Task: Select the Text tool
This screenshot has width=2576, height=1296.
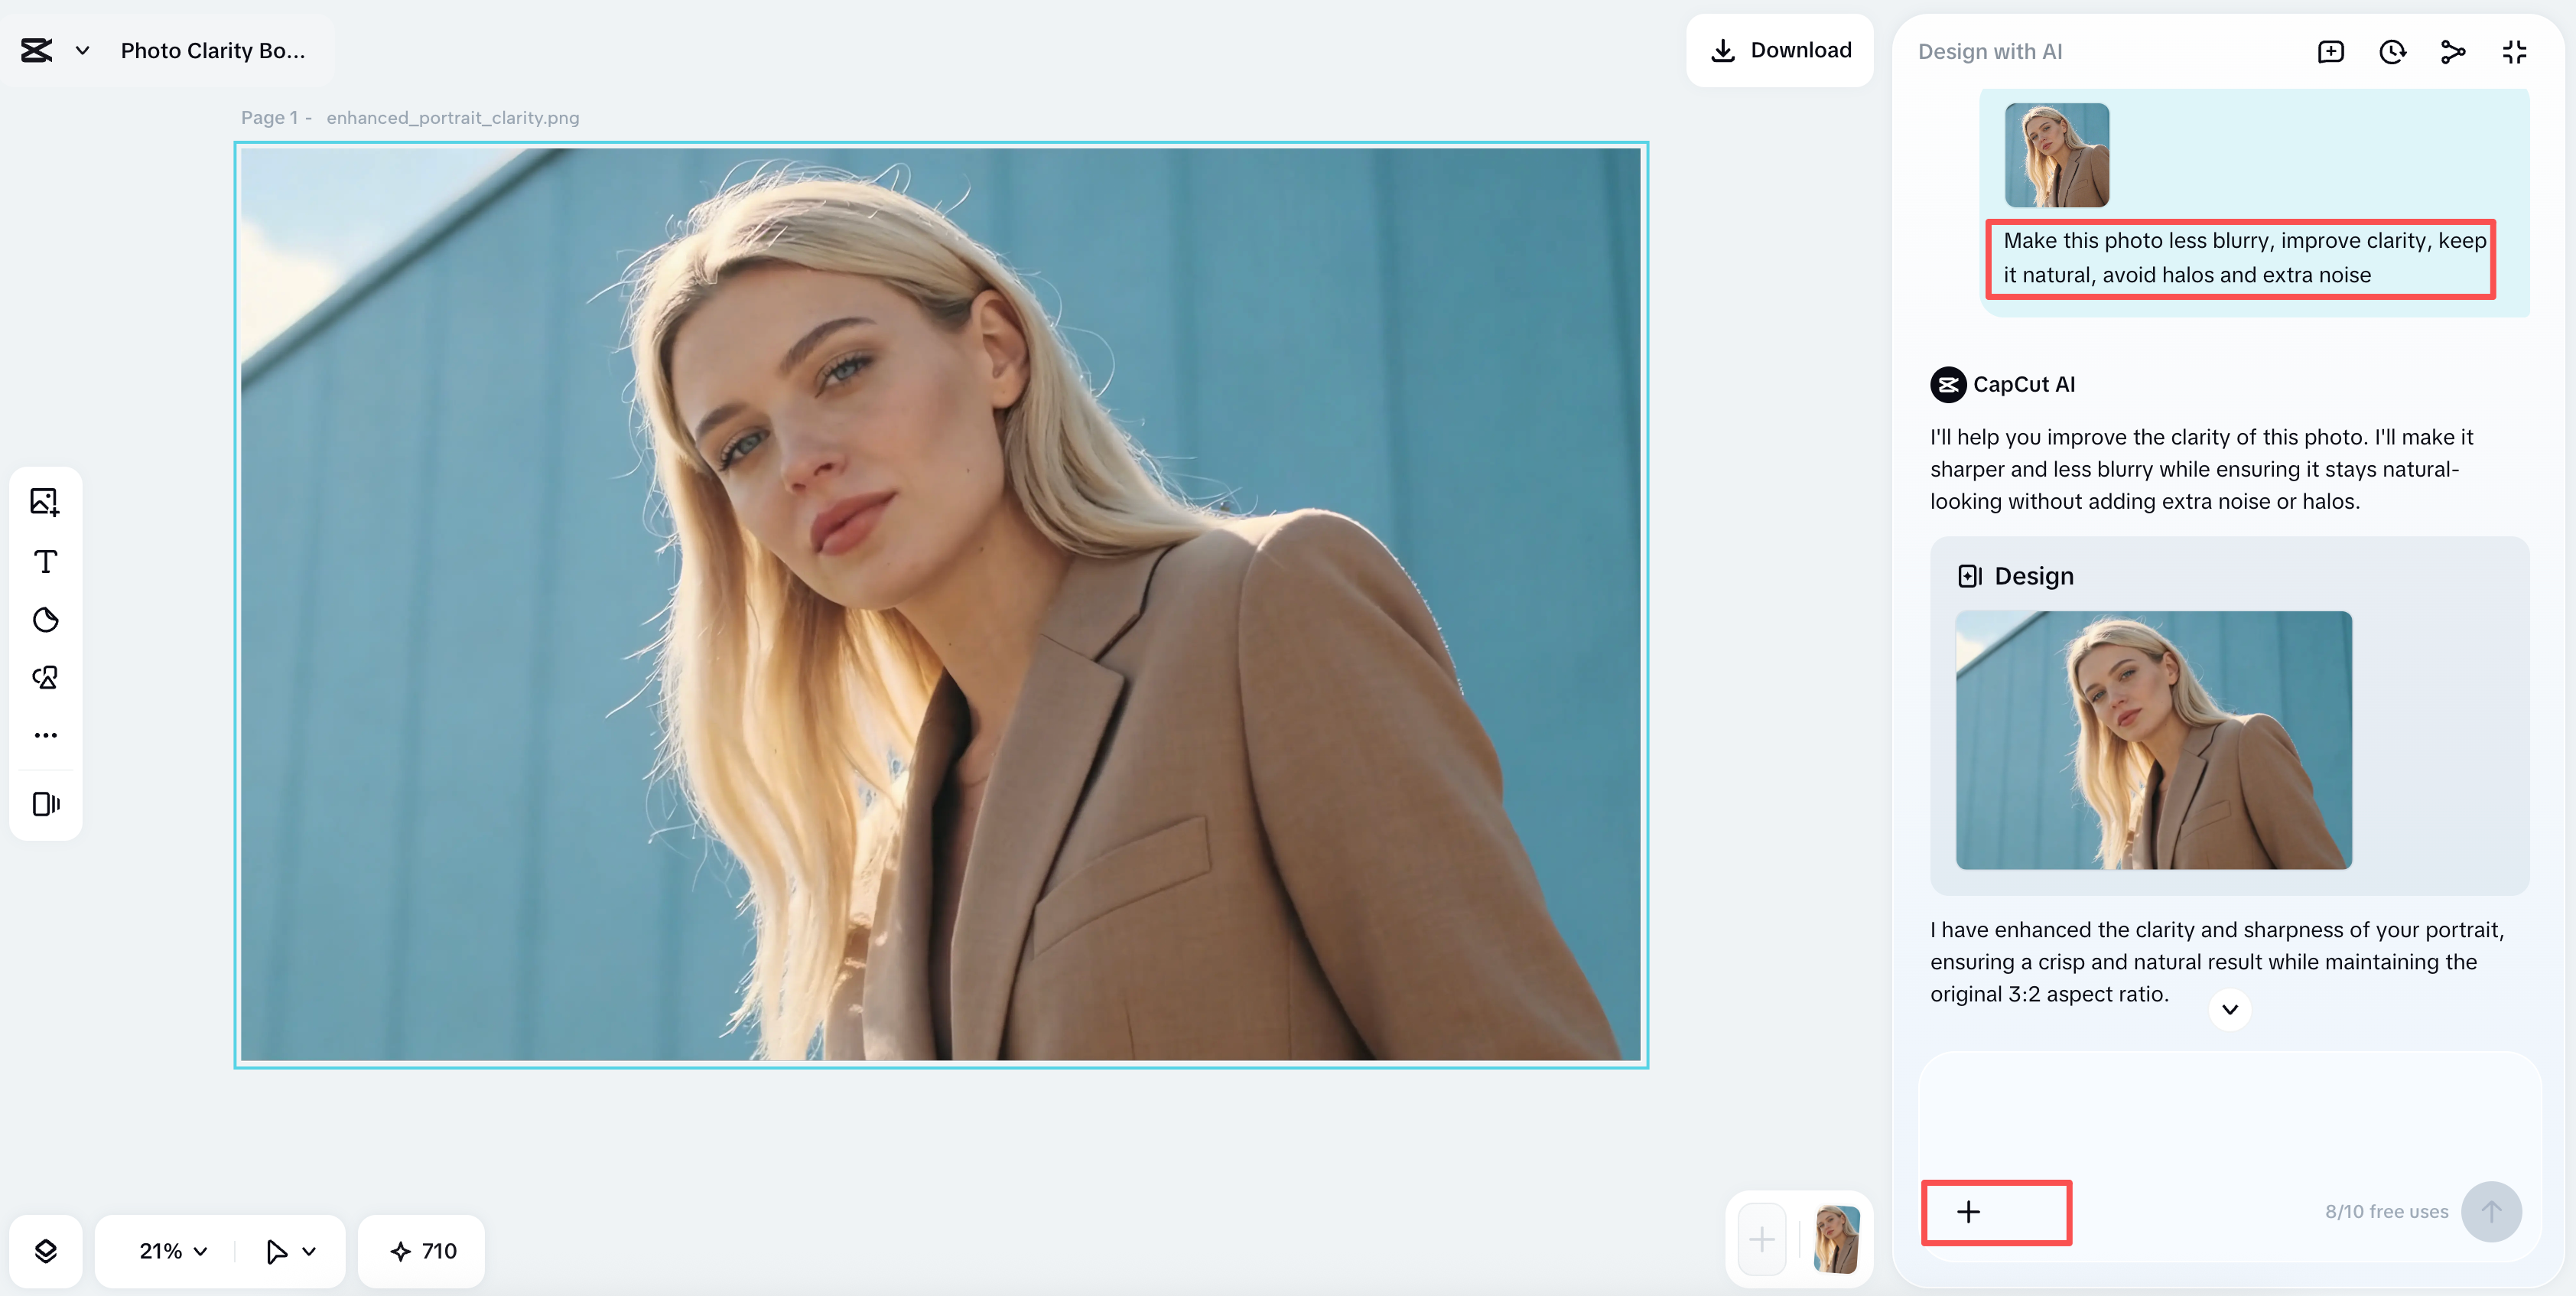Action: [x=45, y=561]
